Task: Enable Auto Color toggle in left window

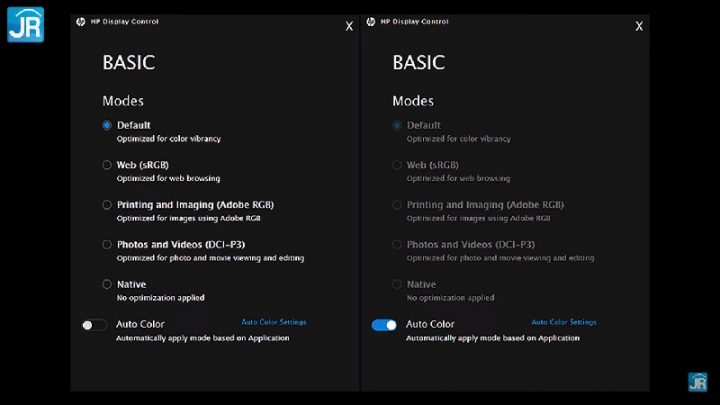Action: 95,325
